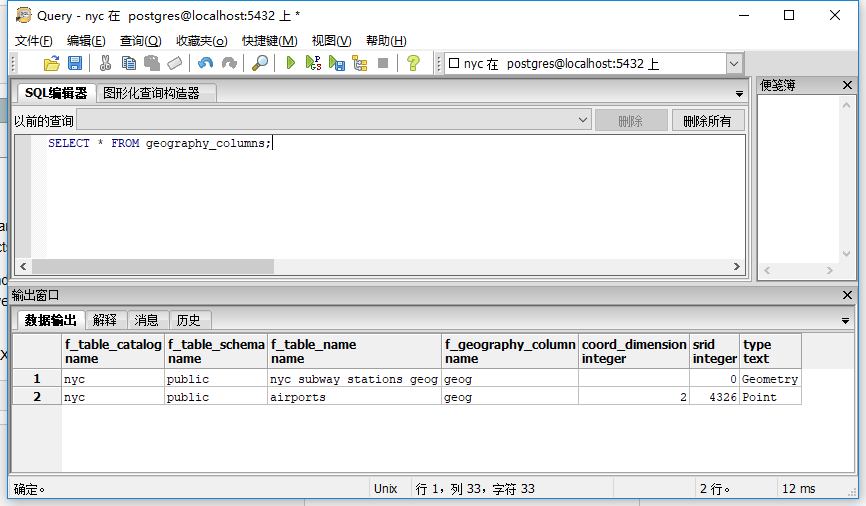
Task: Select the f_geography_column column header
Action: (x=510, y=351)
